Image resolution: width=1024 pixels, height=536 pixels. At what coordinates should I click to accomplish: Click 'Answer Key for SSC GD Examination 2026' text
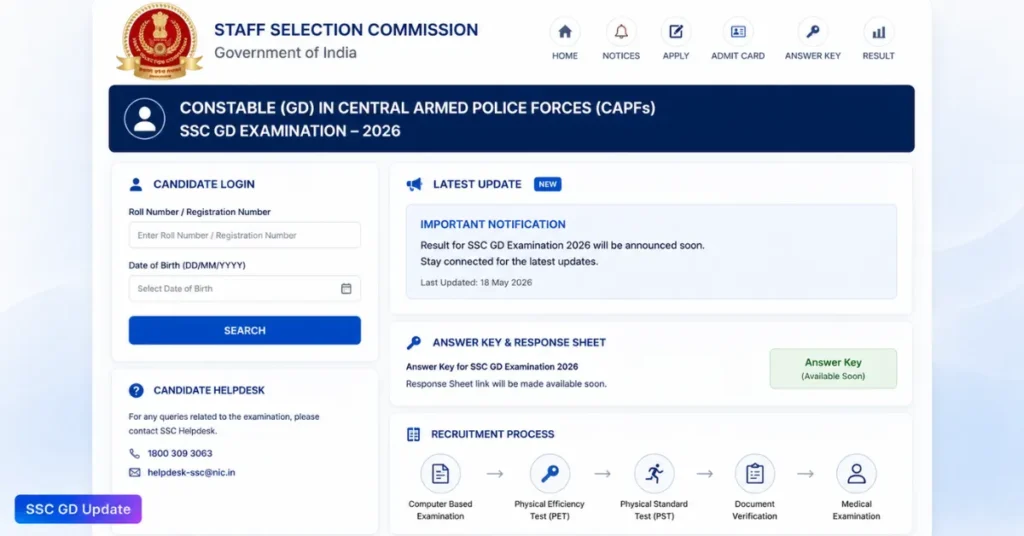(x=492, y=367)
